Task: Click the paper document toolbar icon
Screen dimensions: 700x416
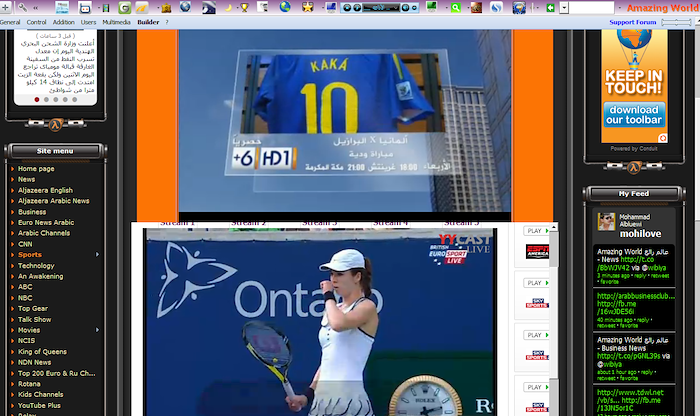Action: coord(263,8)
